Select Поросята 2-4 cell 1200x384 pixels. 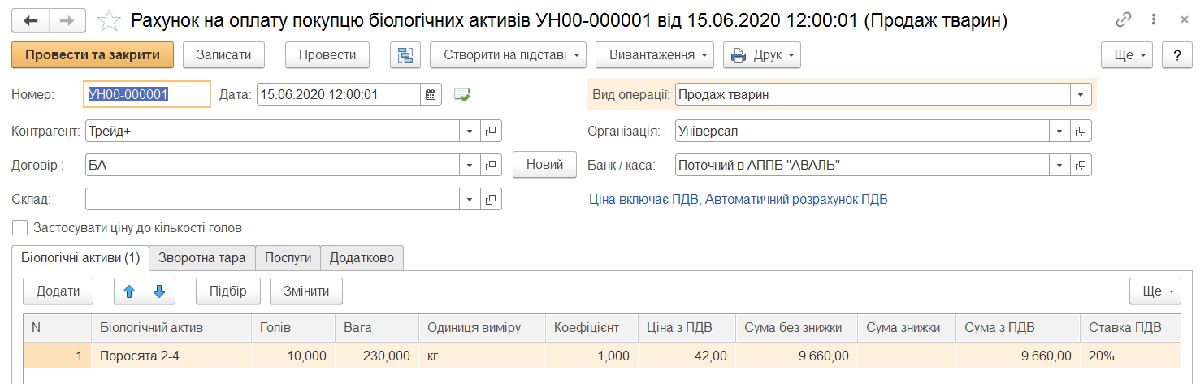tap(171, 355)
